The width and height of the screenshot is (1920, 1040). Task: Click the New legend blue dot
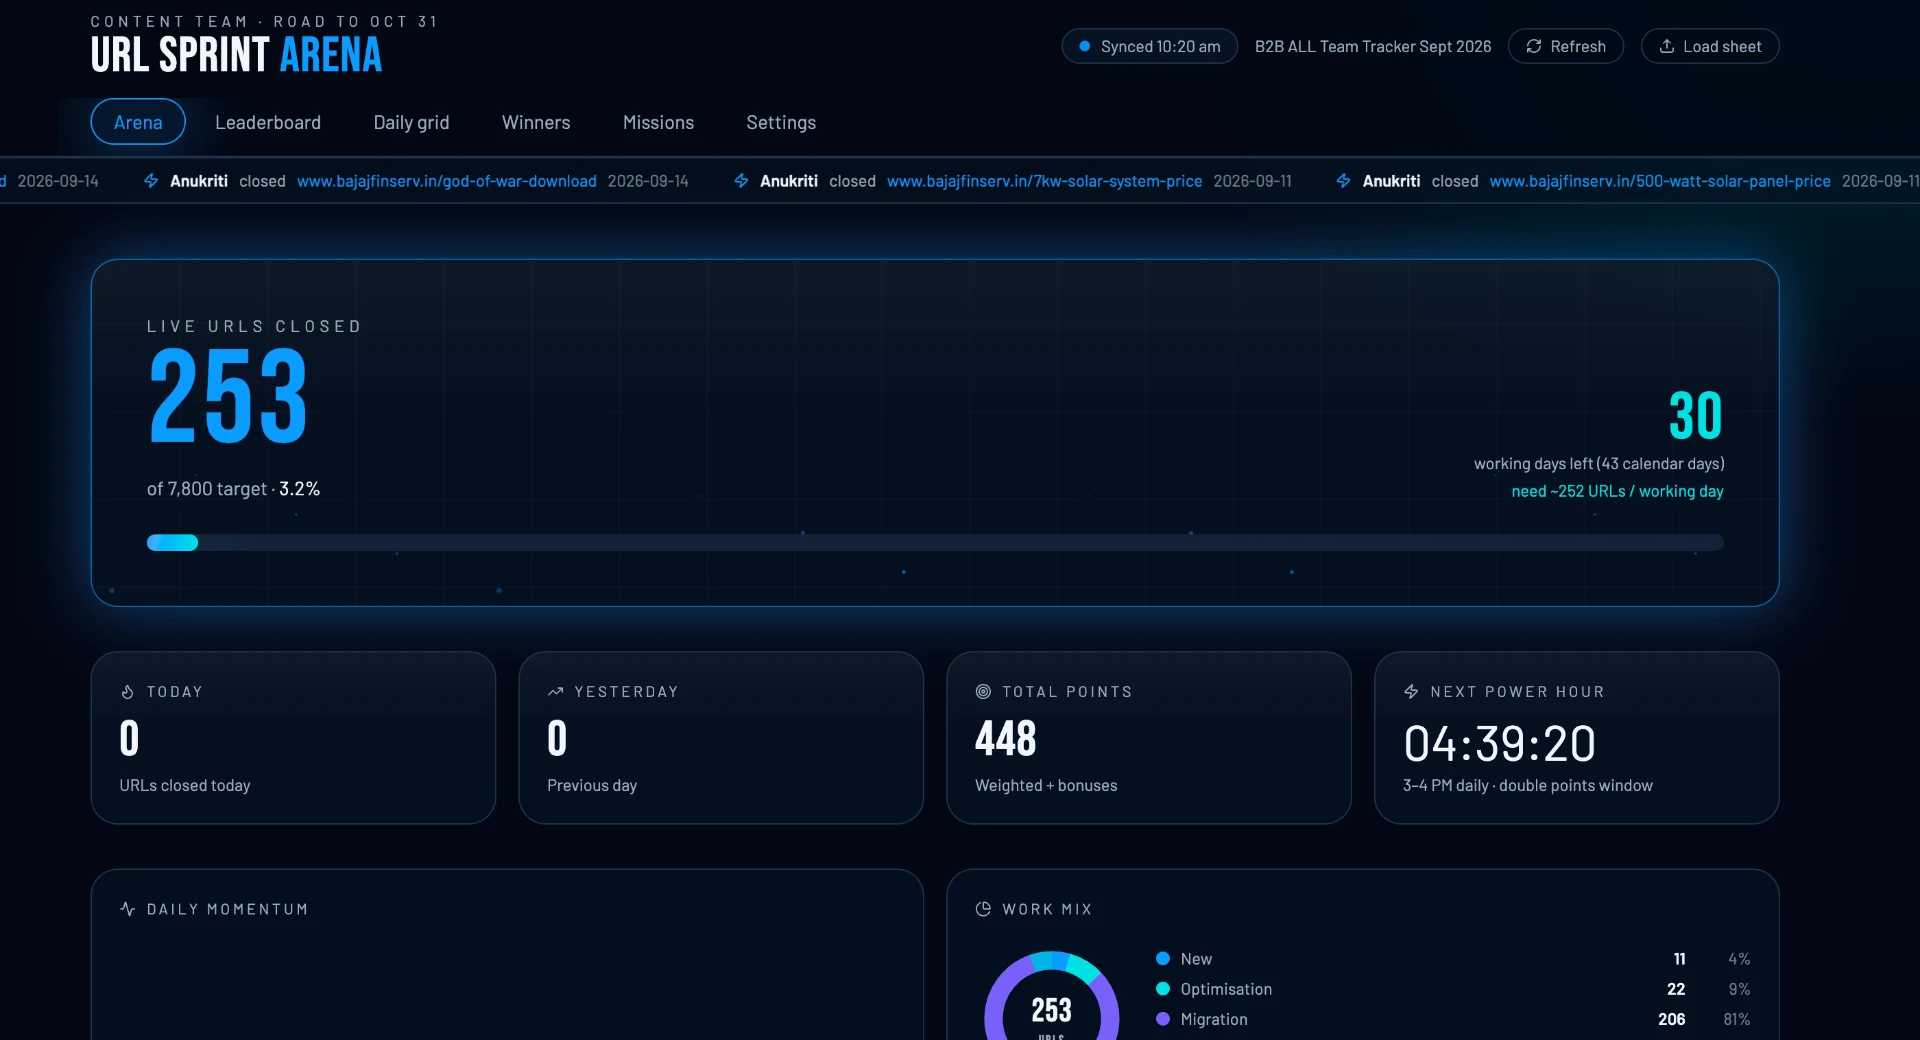1163,959
